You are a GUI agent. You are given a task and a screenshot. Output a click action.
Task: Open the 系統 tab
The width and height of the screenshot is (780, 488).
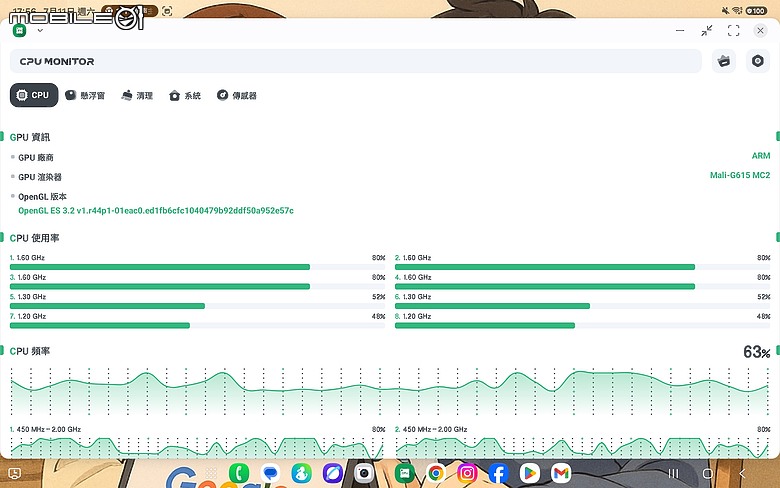click(185, 96)
